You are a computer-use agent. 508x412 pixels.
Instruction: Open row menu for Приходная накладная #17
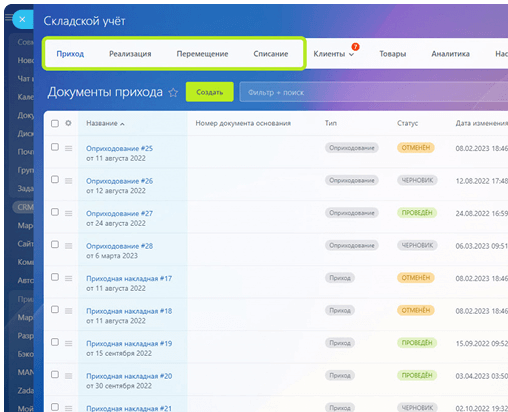tap(68, 278)
